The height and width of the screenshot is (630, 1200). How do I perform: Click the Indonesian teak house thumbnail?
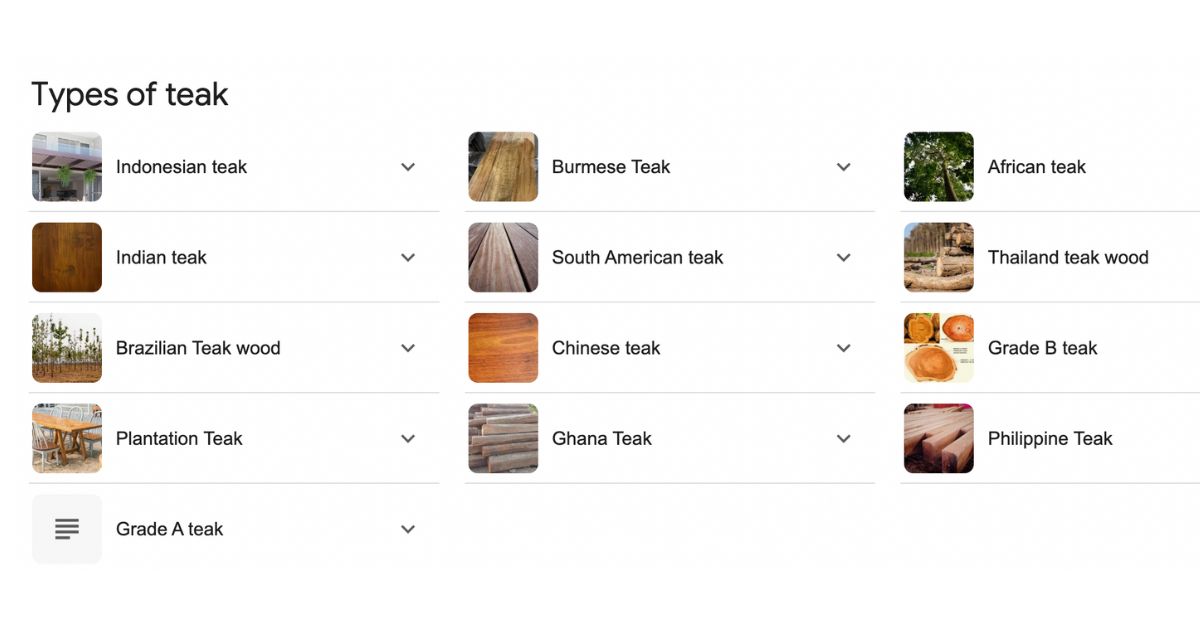pyautogui.click(x=67, y=166)
